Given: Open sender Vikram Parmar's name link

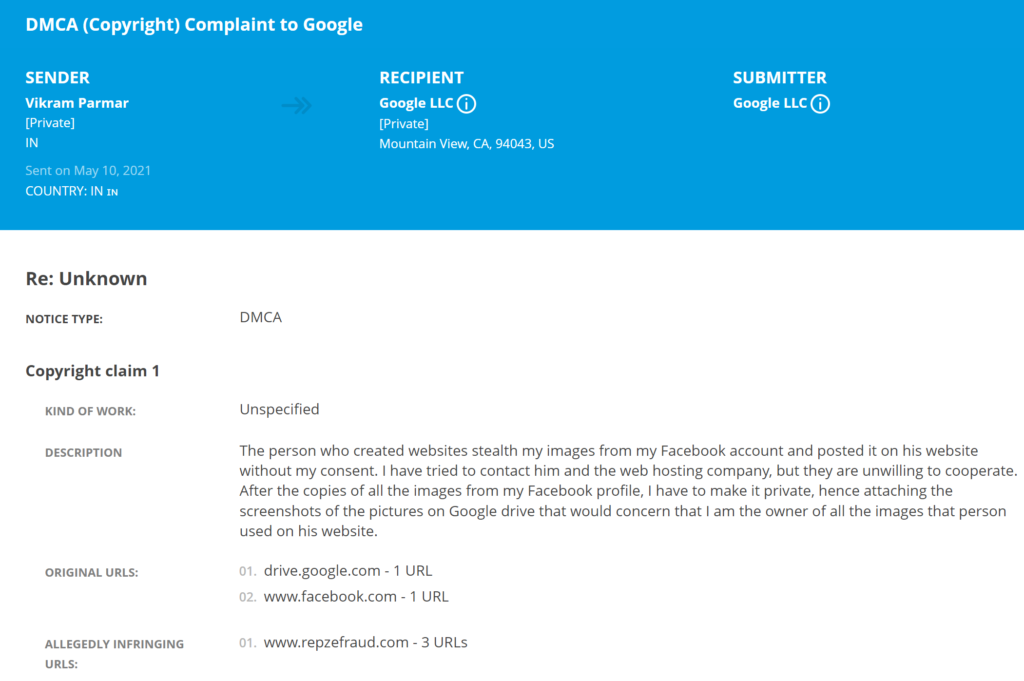Looking at the screenshot, I should pos(77,103).
